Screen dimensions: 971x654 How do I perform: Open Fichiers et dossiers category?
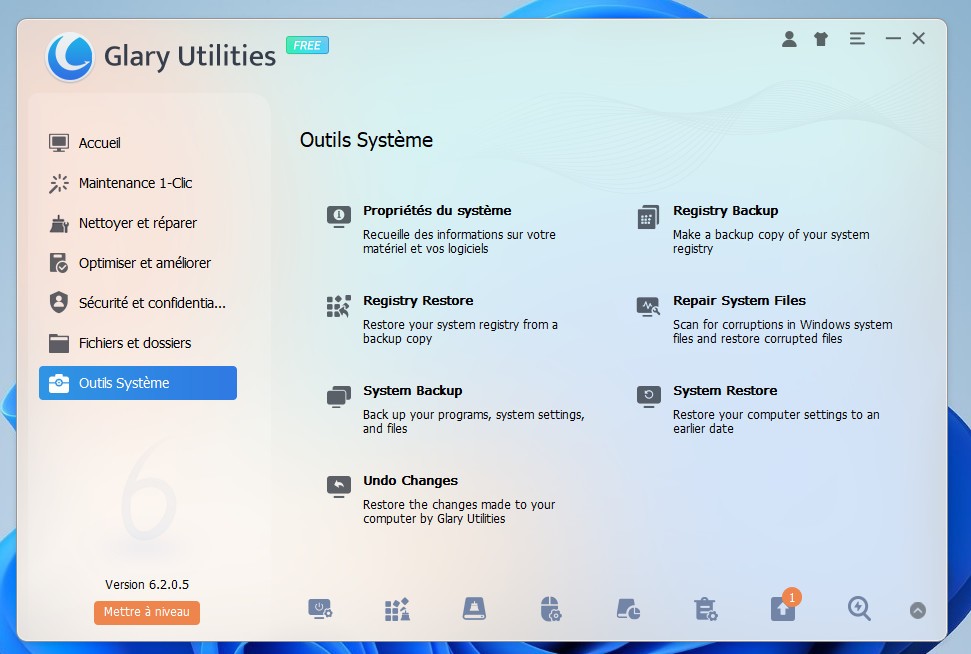pyautogui.click(x=134, y=343)
